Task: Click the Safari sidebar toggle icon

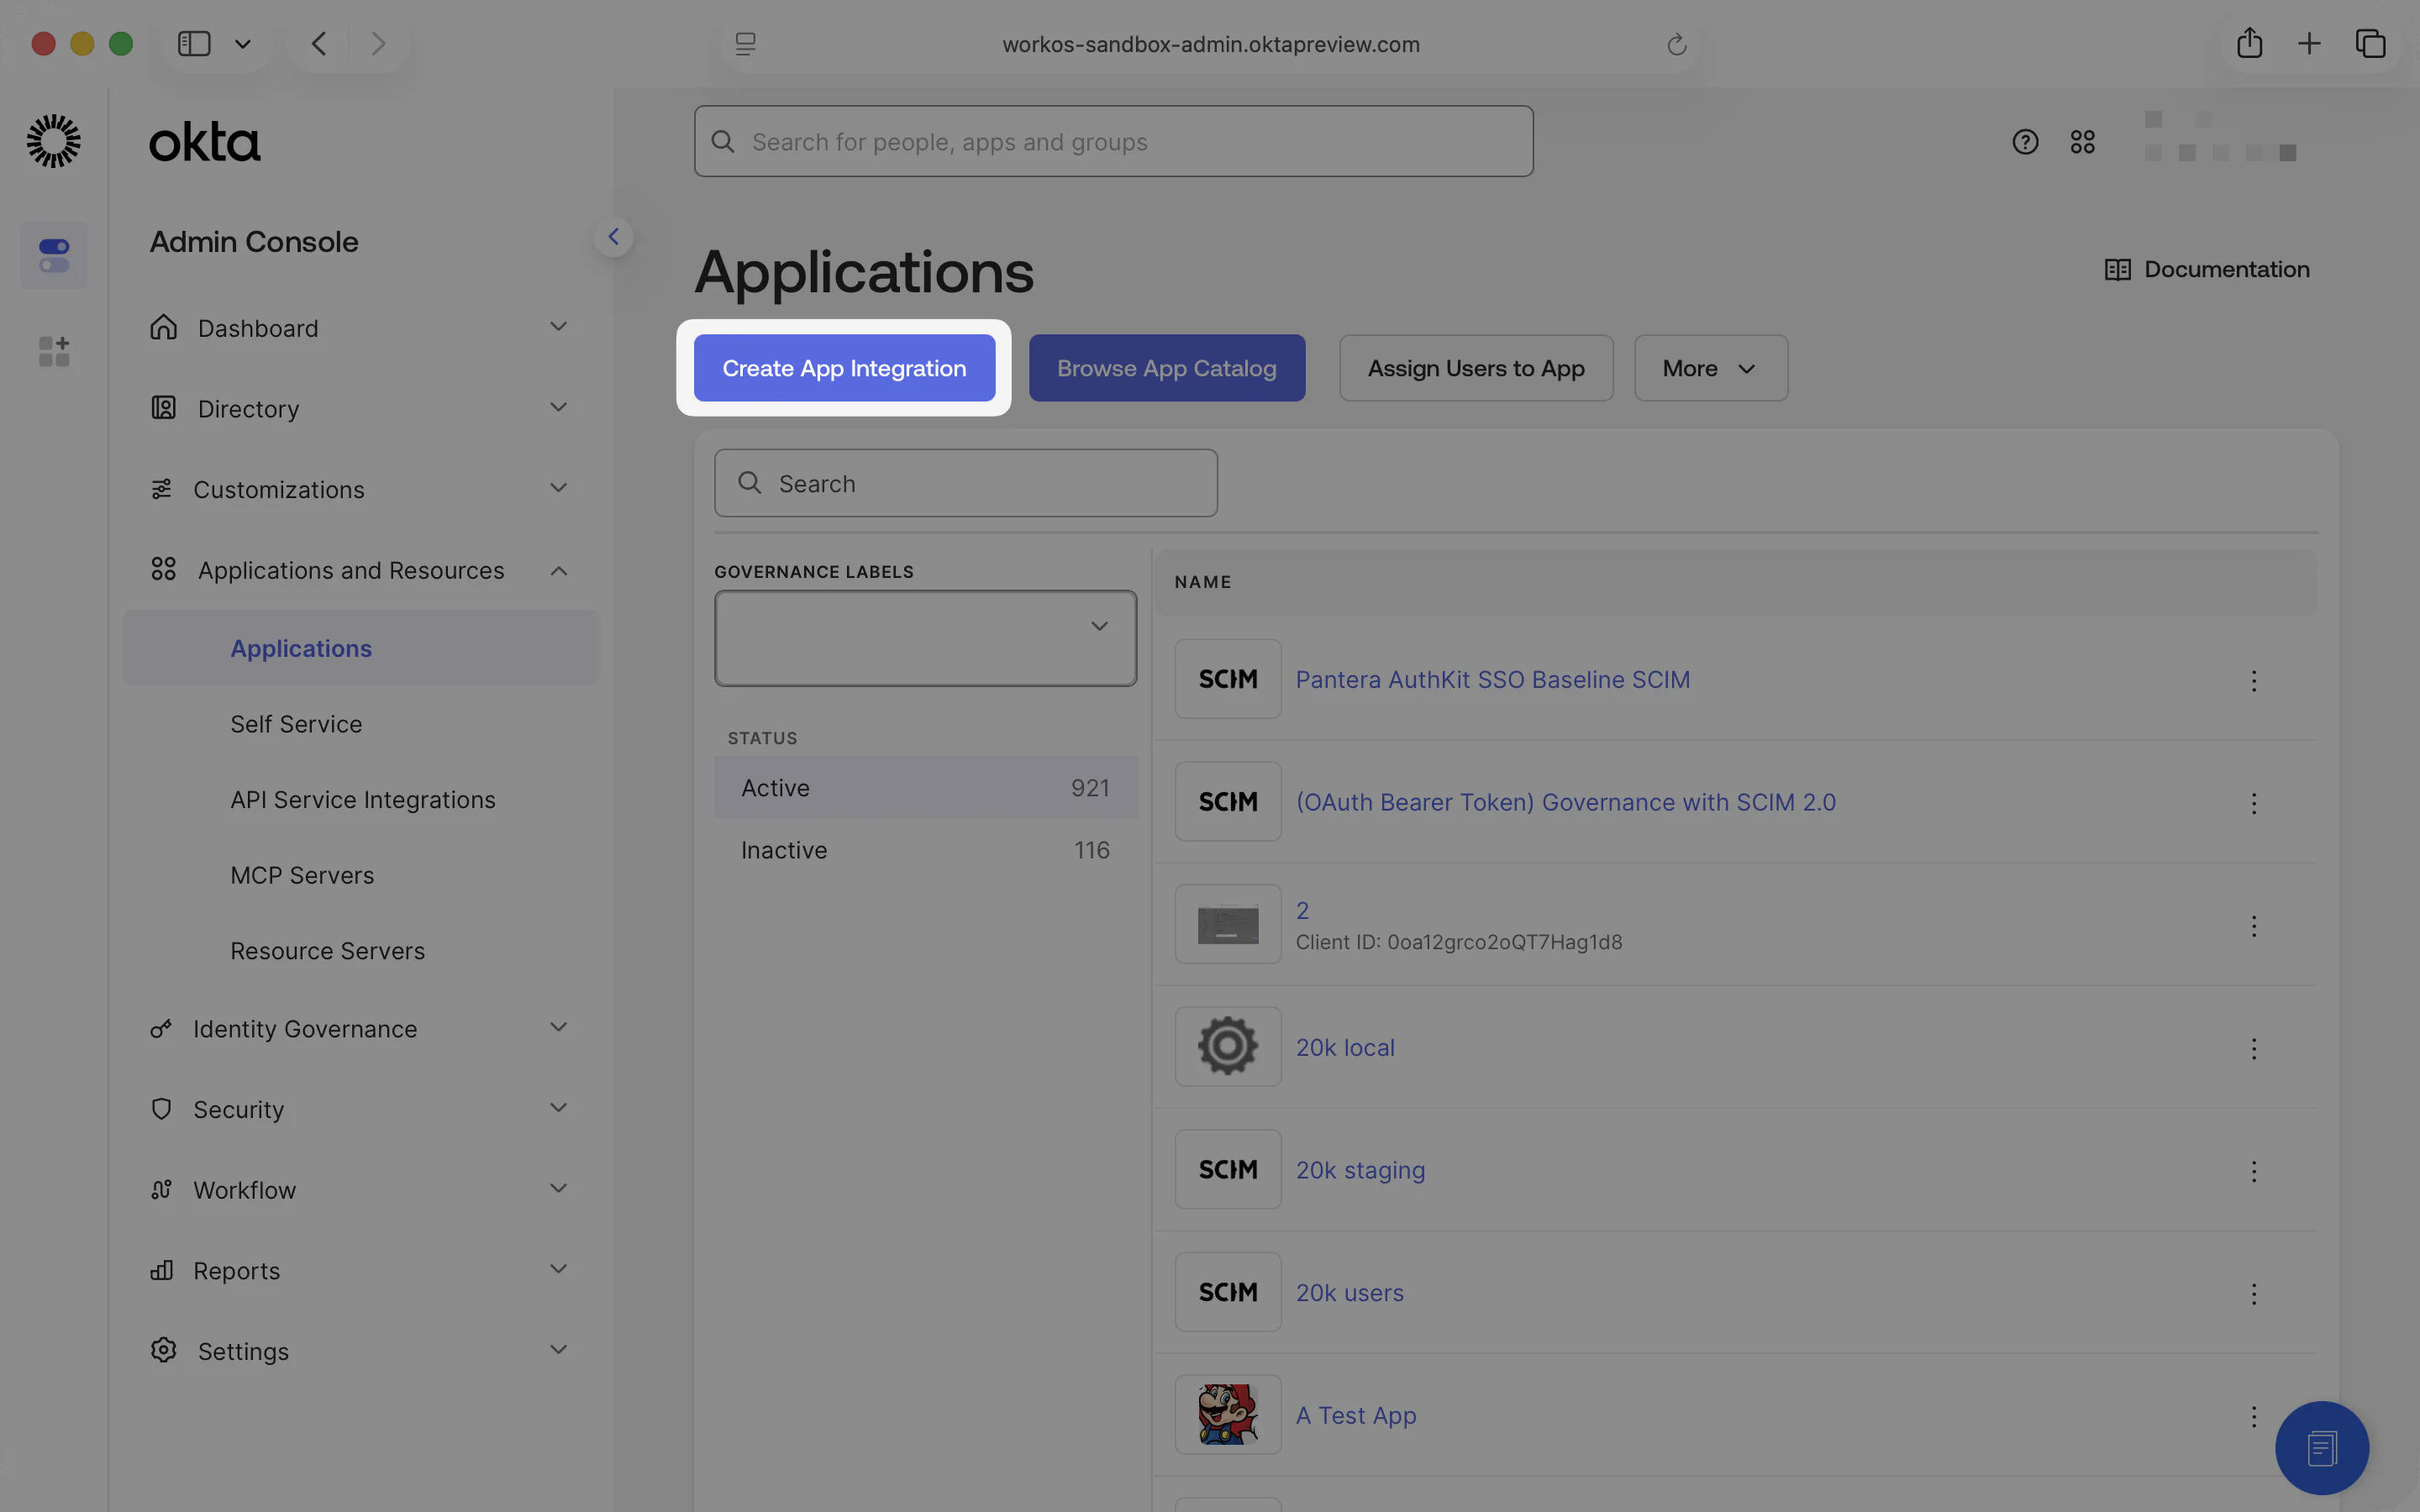Action: pos(194,44)
